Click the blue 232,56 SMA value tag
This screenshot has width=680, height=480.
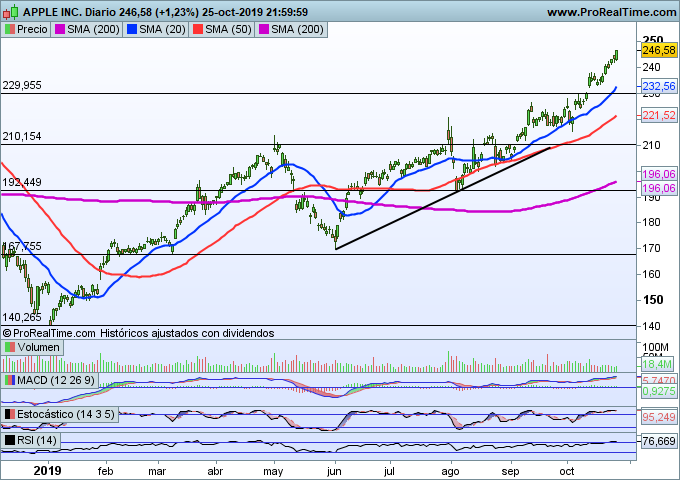click(x=659, y=86)
